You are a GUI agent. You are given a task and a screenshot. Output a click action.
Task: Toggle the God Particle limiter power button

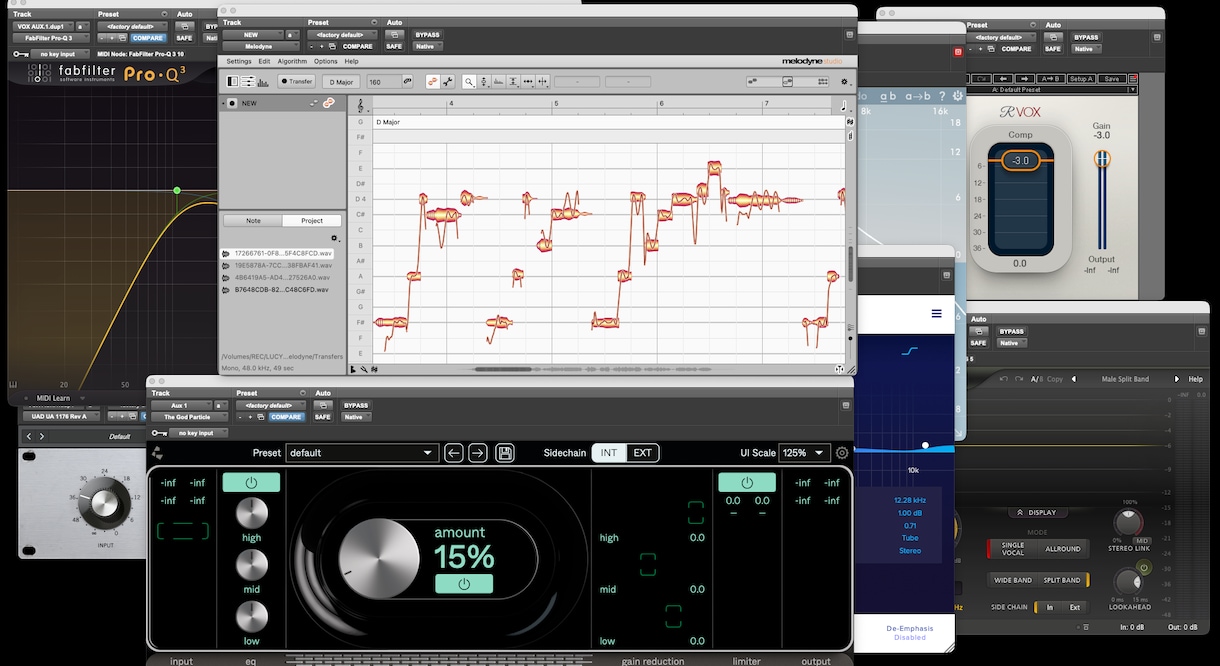point(747,483)
